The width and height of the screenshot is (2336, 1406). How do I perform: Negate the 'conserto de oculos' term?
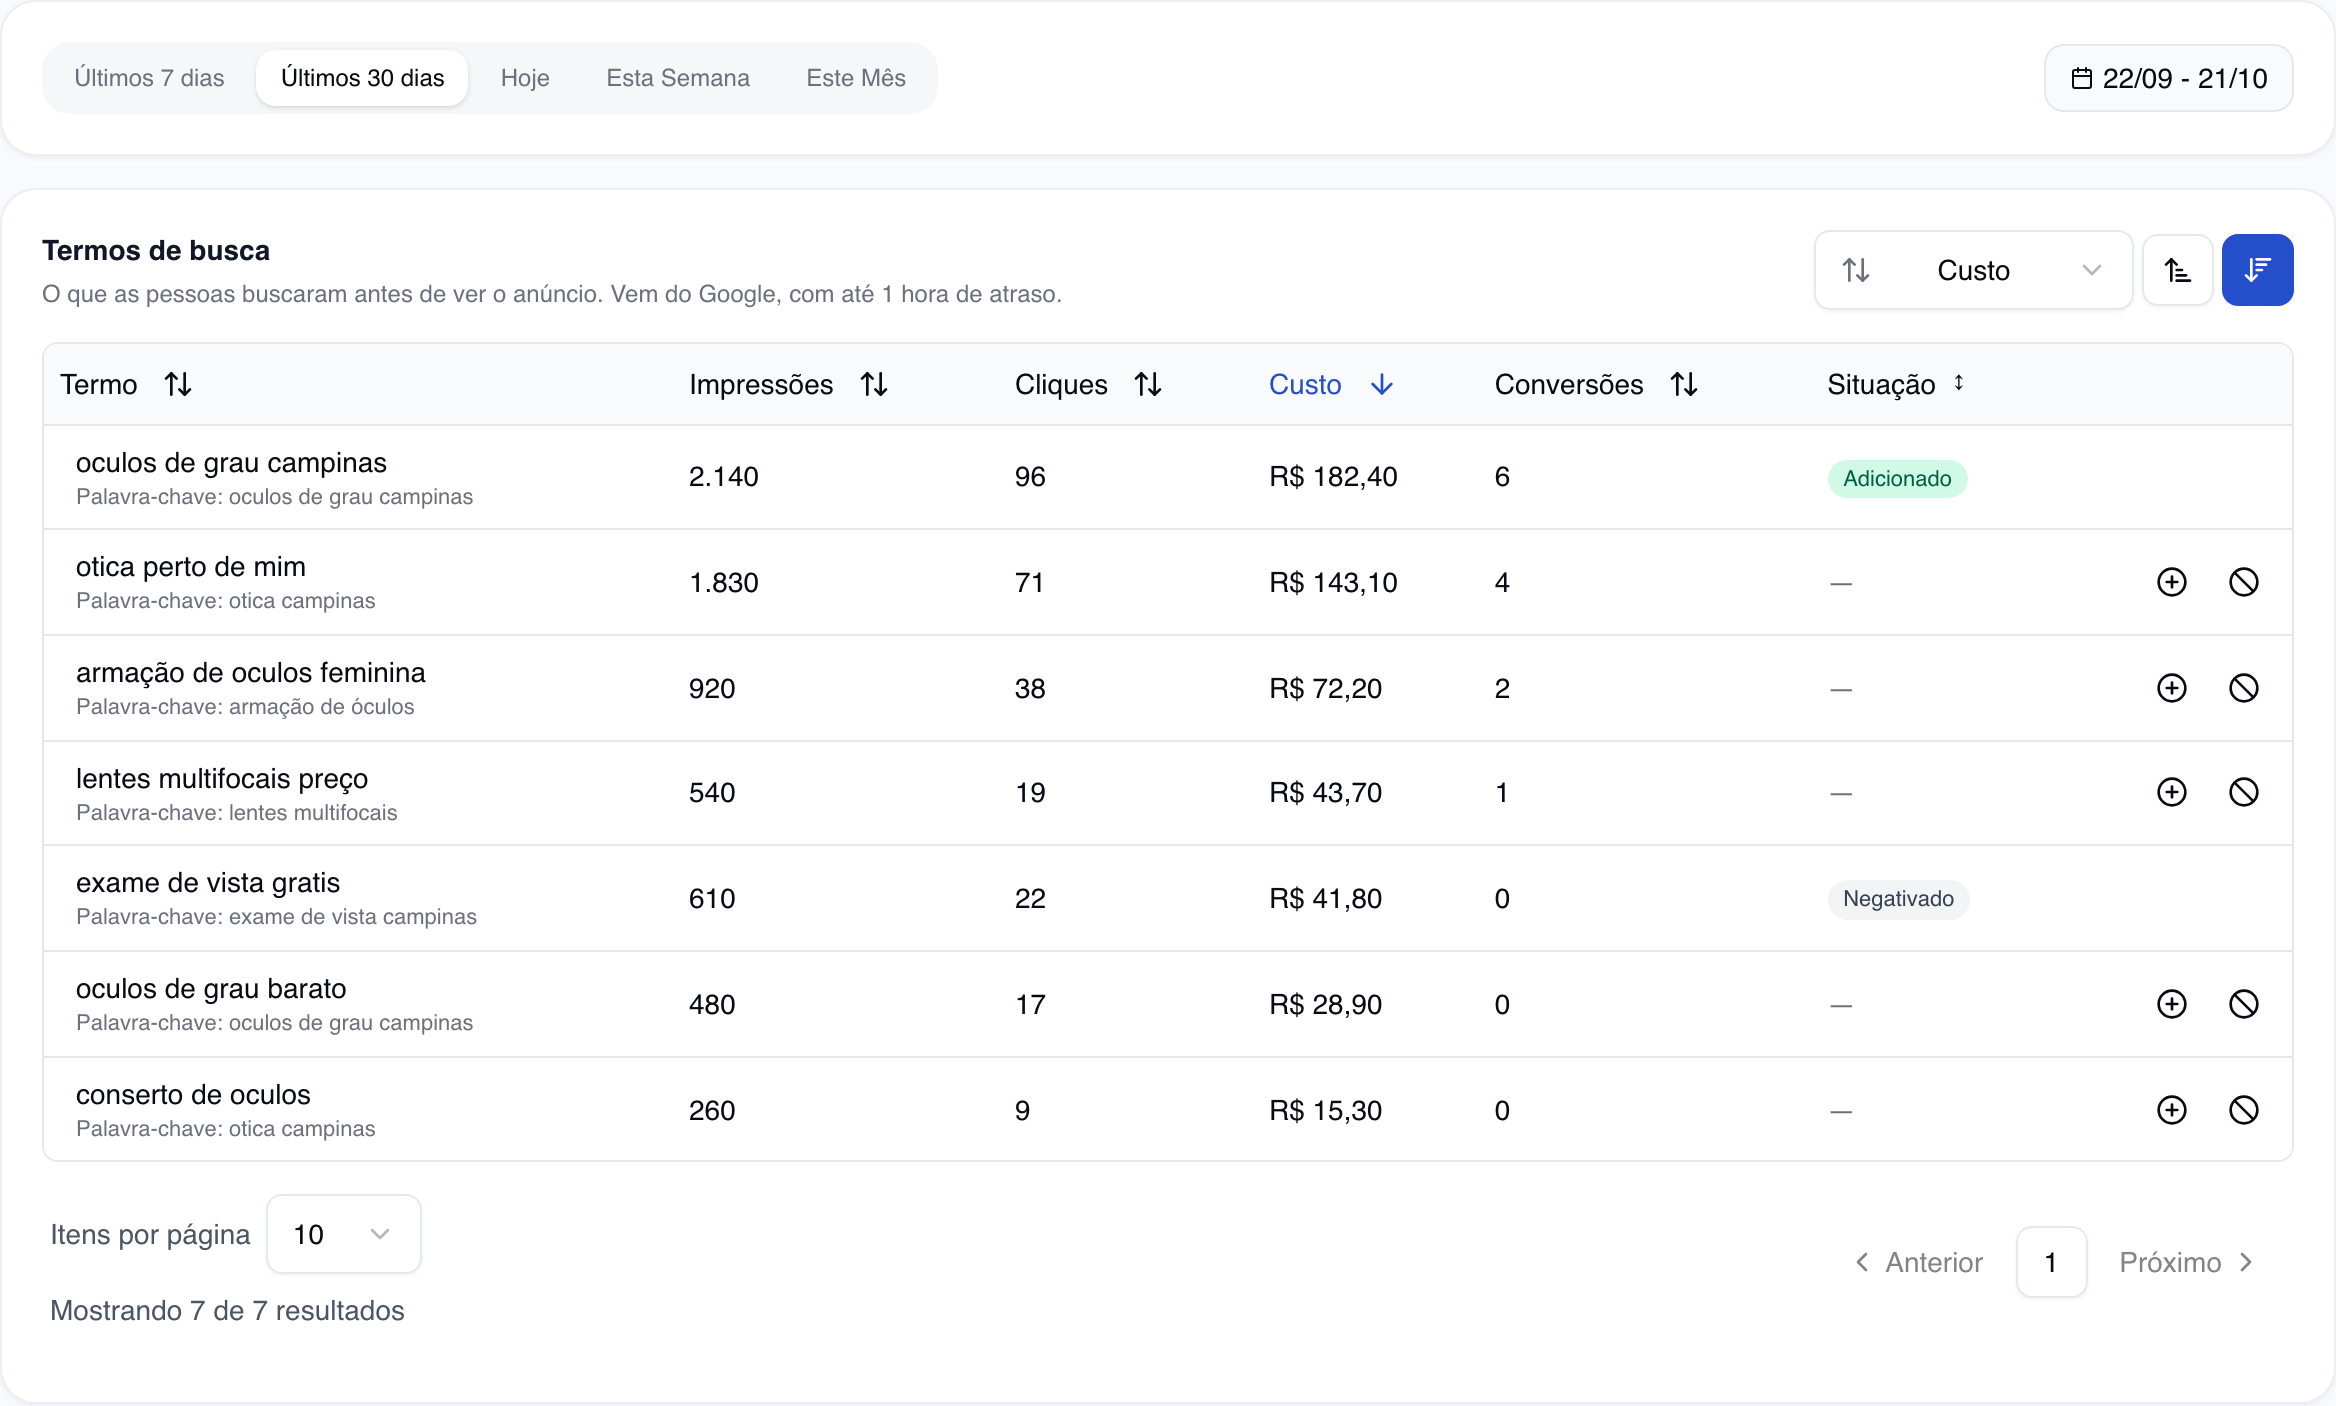pos(2243,1110)
